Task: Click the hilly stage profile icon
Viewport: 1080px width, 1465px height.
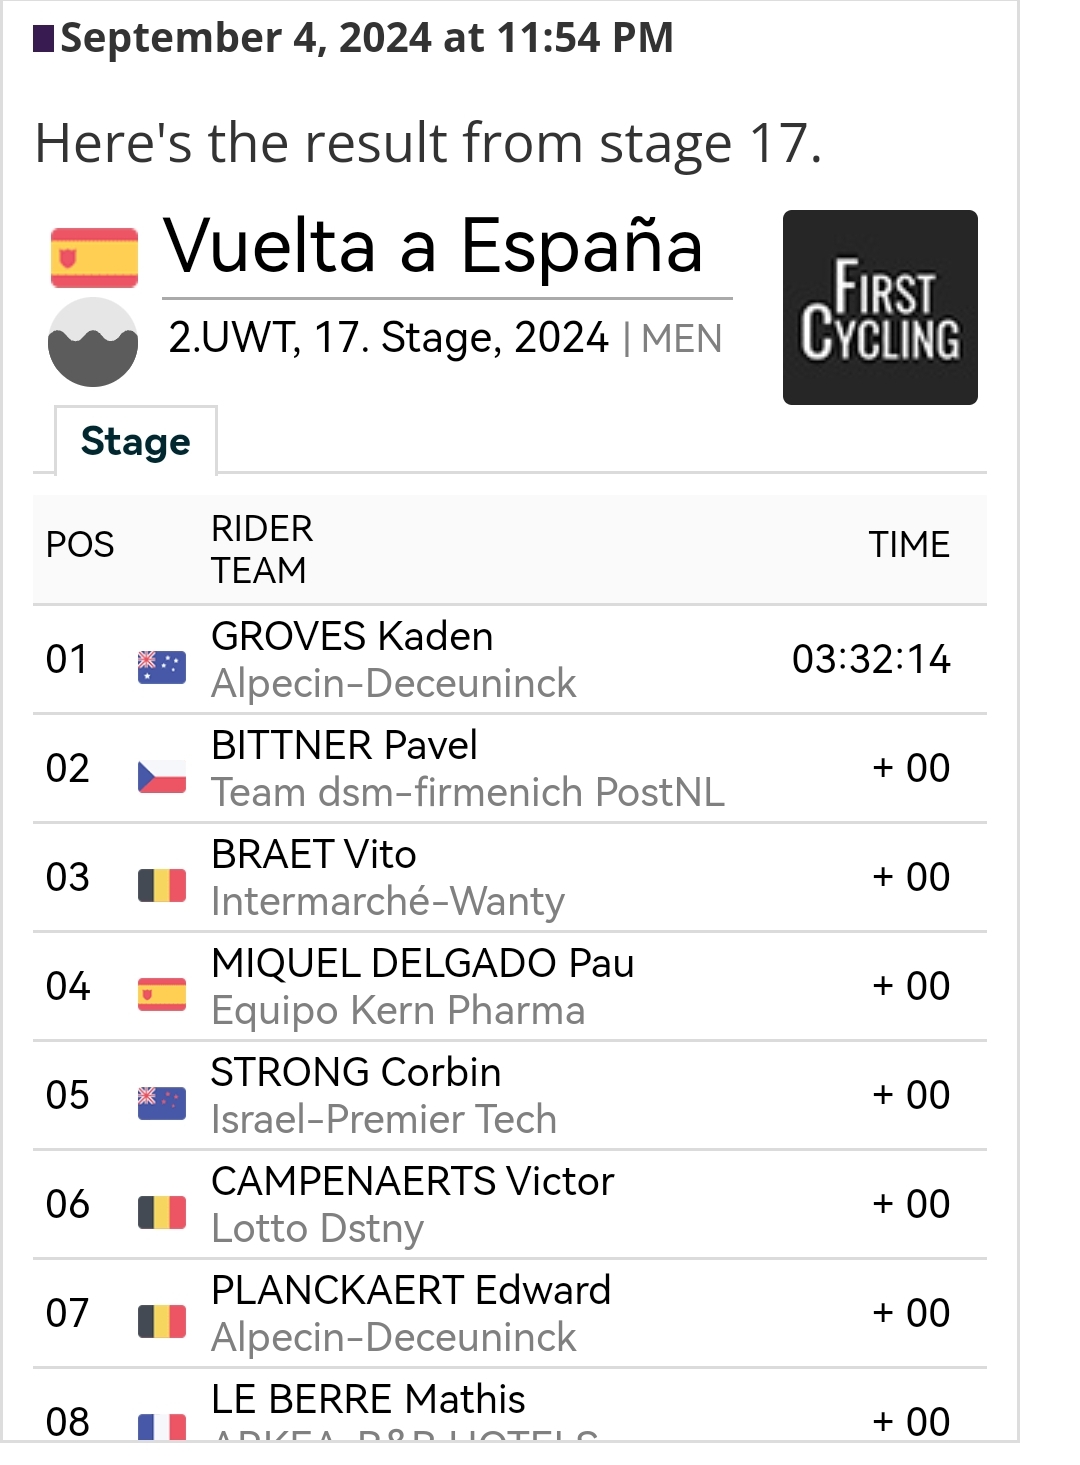Action: (93, 342)
